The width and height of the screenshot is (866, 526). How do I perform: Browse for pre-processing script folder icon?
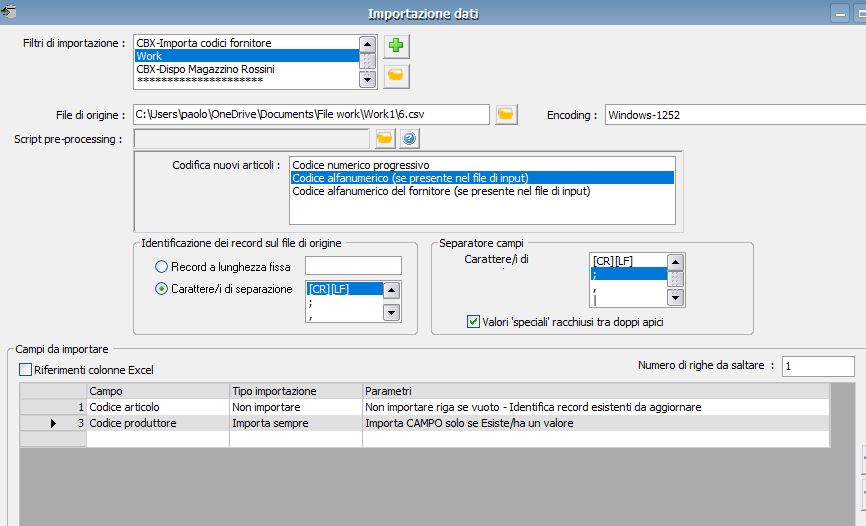click(x=385, y=138)
